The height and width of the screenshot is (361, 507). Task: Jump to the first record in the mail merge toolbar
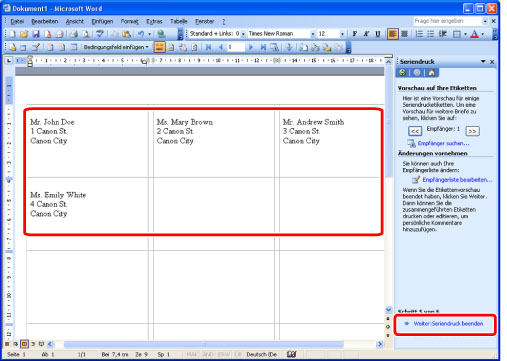coord(209,47)
